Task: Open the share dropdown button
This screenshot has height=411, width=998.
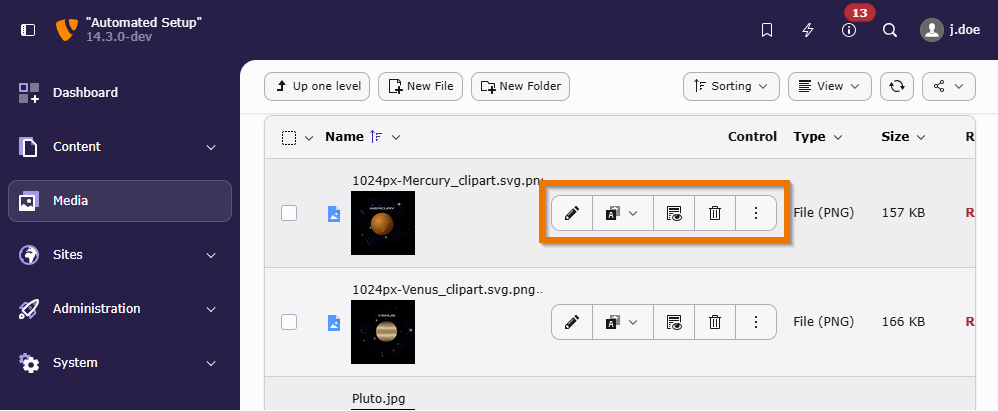Action: pyautogui.click(x=948, y=86)
